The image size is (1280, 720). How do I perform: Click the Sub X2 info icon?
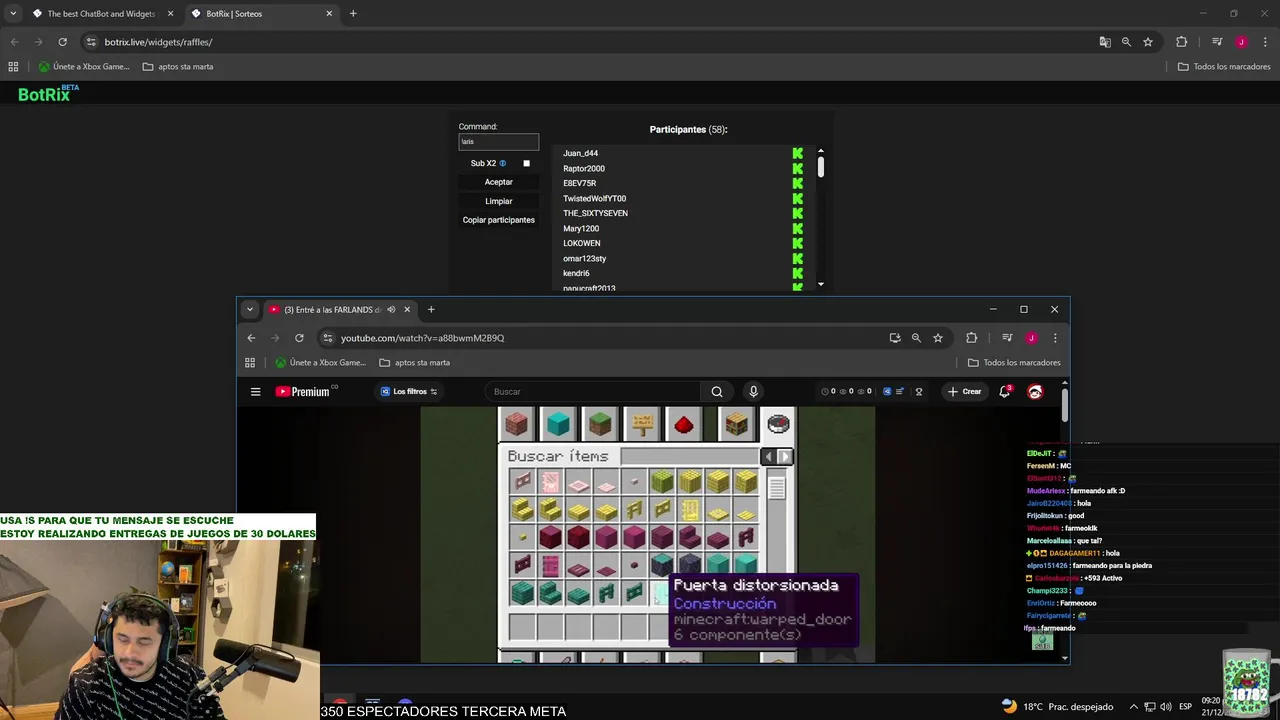(x=503, y=163)
